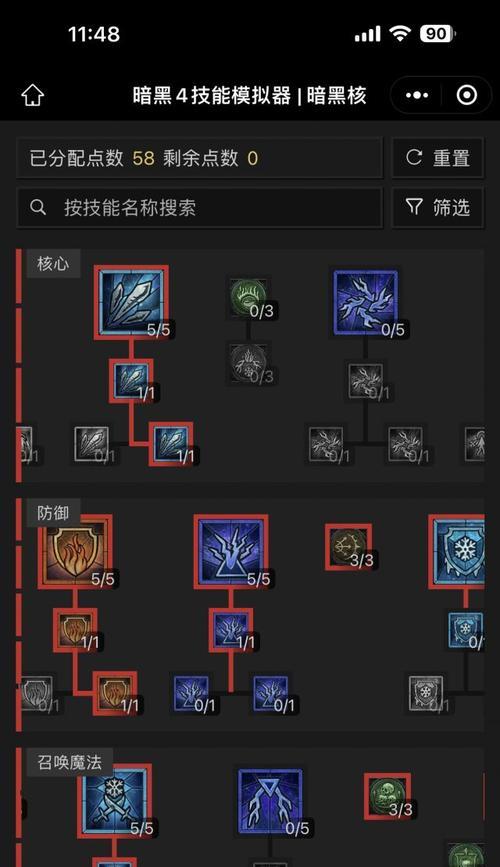Click the first Ice Shards upgrade node 1/1

pos(131,380)
